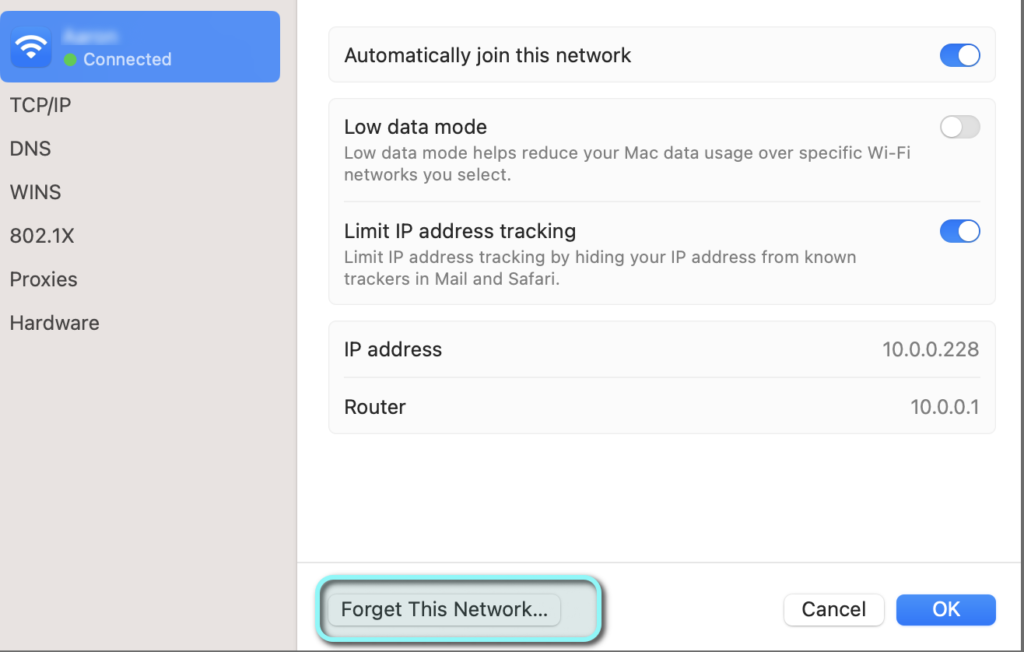Click the Low data mode description text
This screenshot has width=1024, height=652.
point(627,164)
